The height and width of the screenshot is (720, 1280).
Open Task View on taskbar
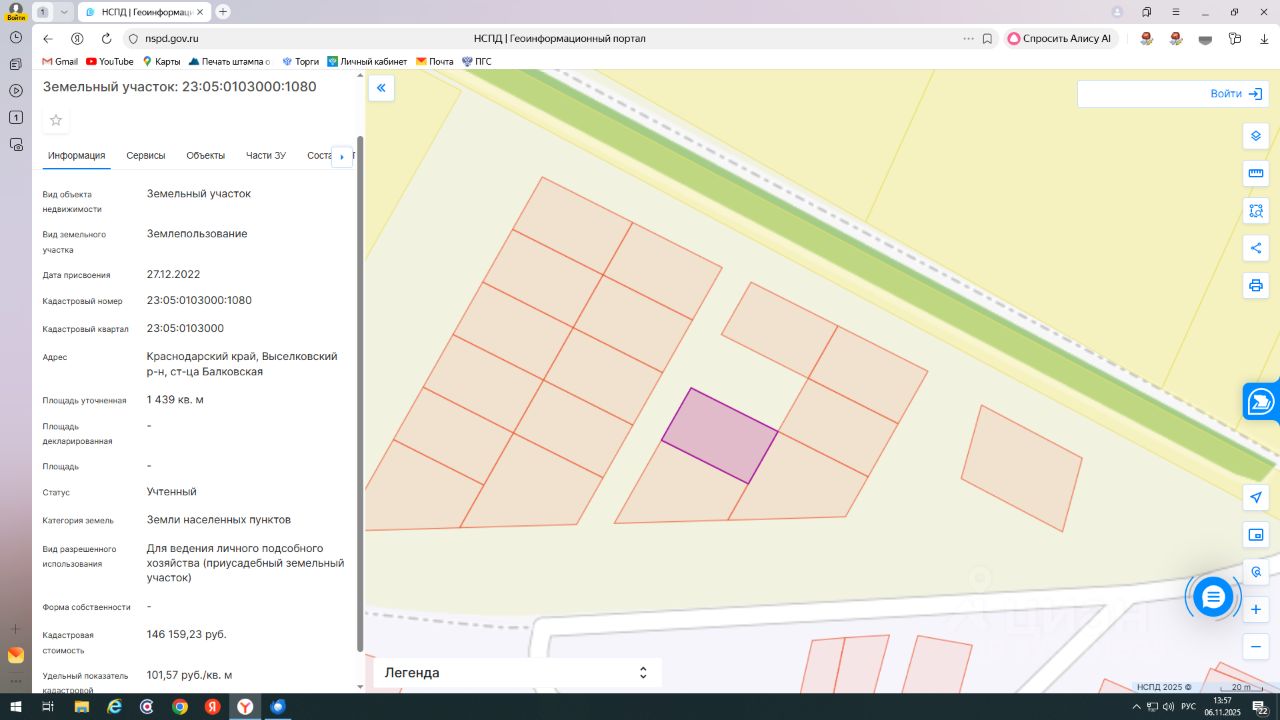[48, 707]
